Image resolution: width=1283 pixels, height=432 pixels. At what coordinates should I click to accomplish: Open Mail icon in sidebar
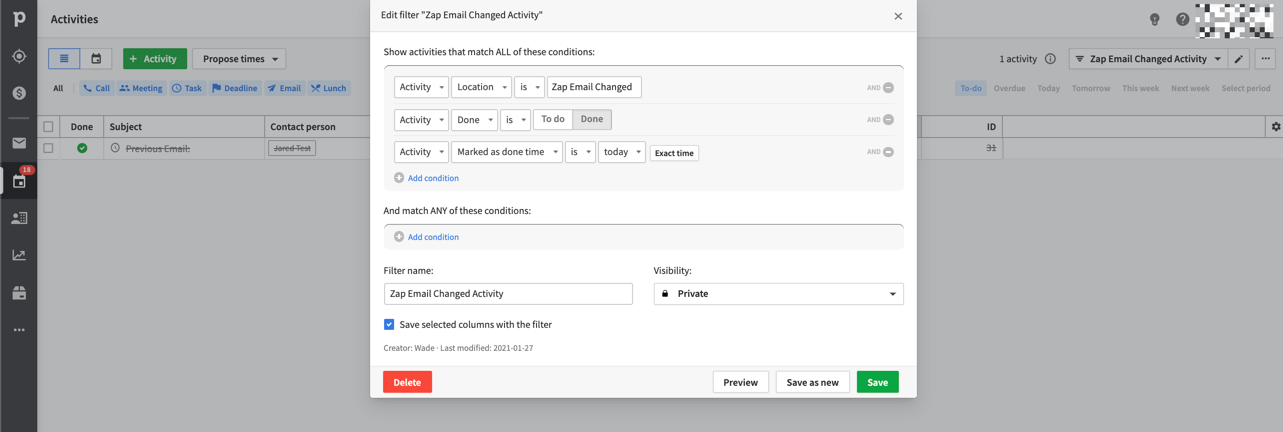tap(19, 143)
